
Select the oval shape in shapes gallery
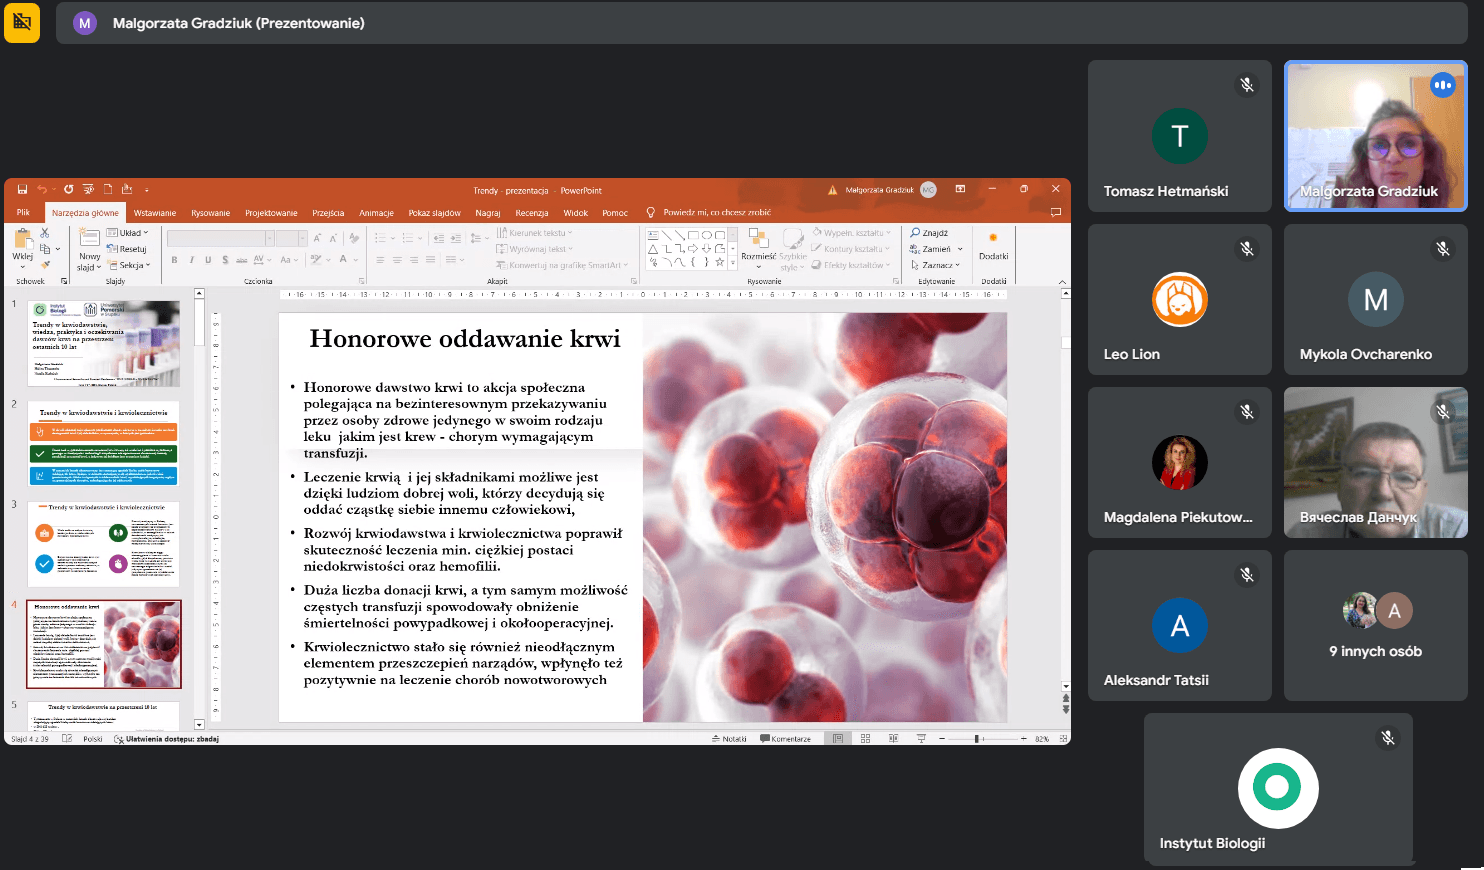[706, 235]
